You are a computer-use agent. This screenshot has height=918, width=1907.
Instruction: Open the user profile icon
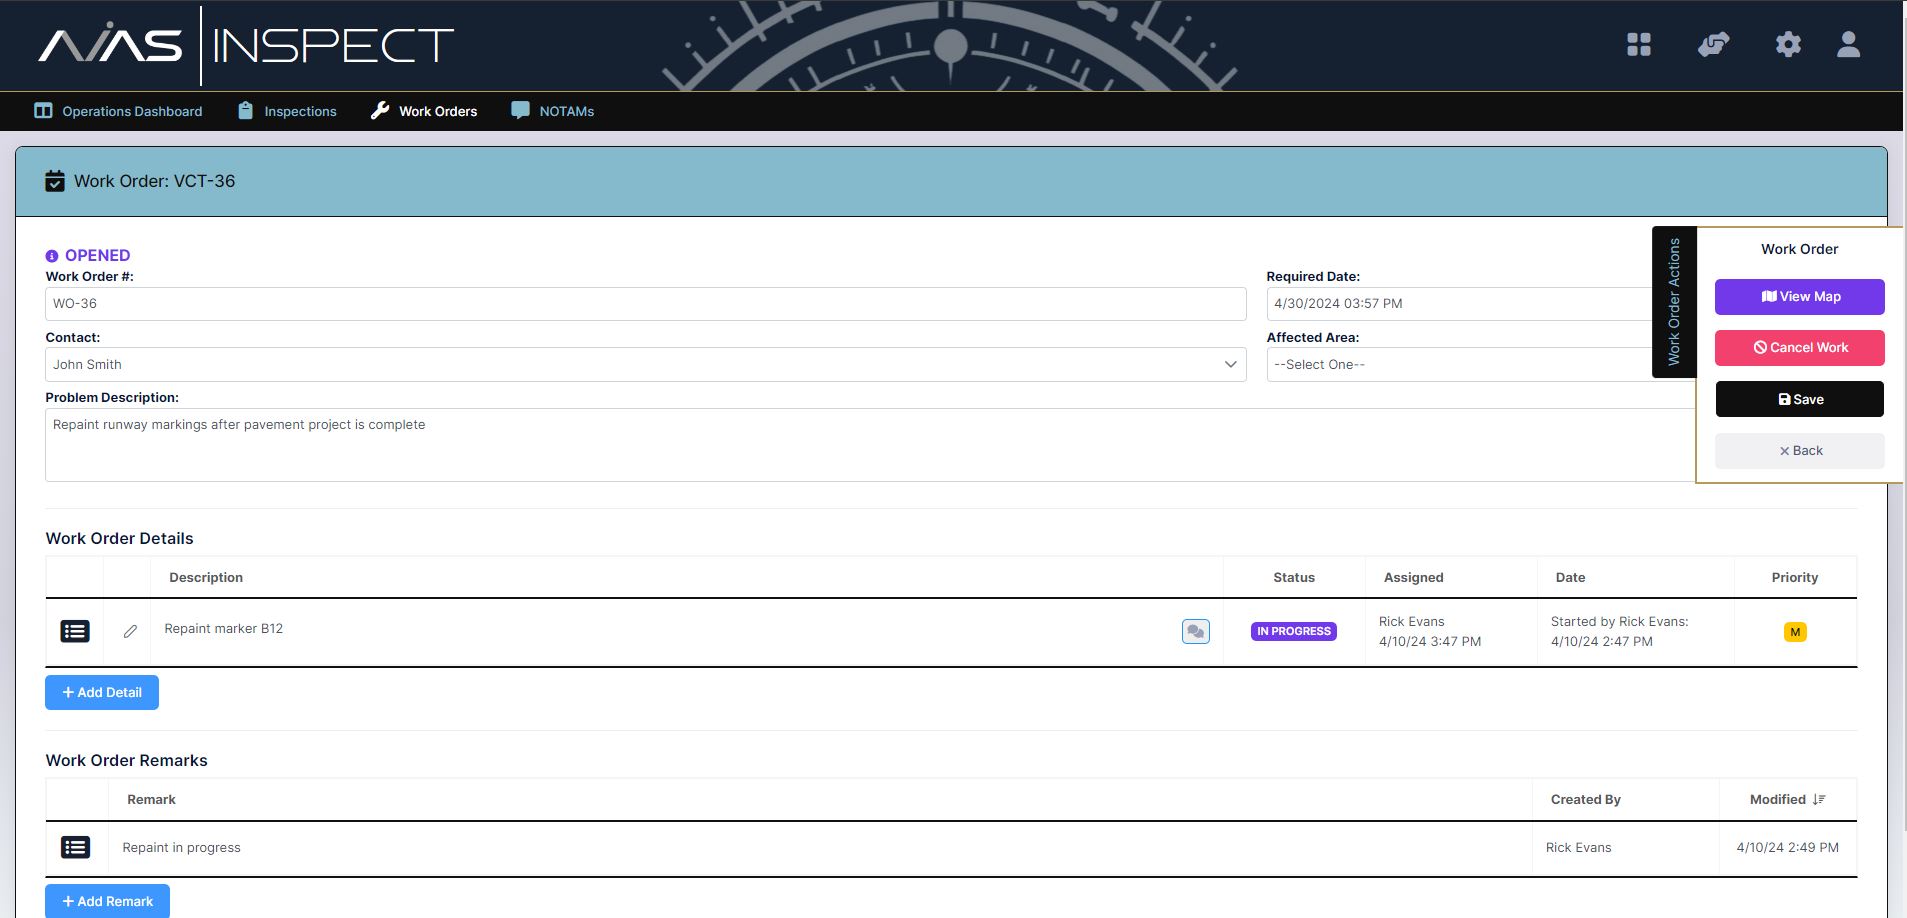[x=1848, y=45]
